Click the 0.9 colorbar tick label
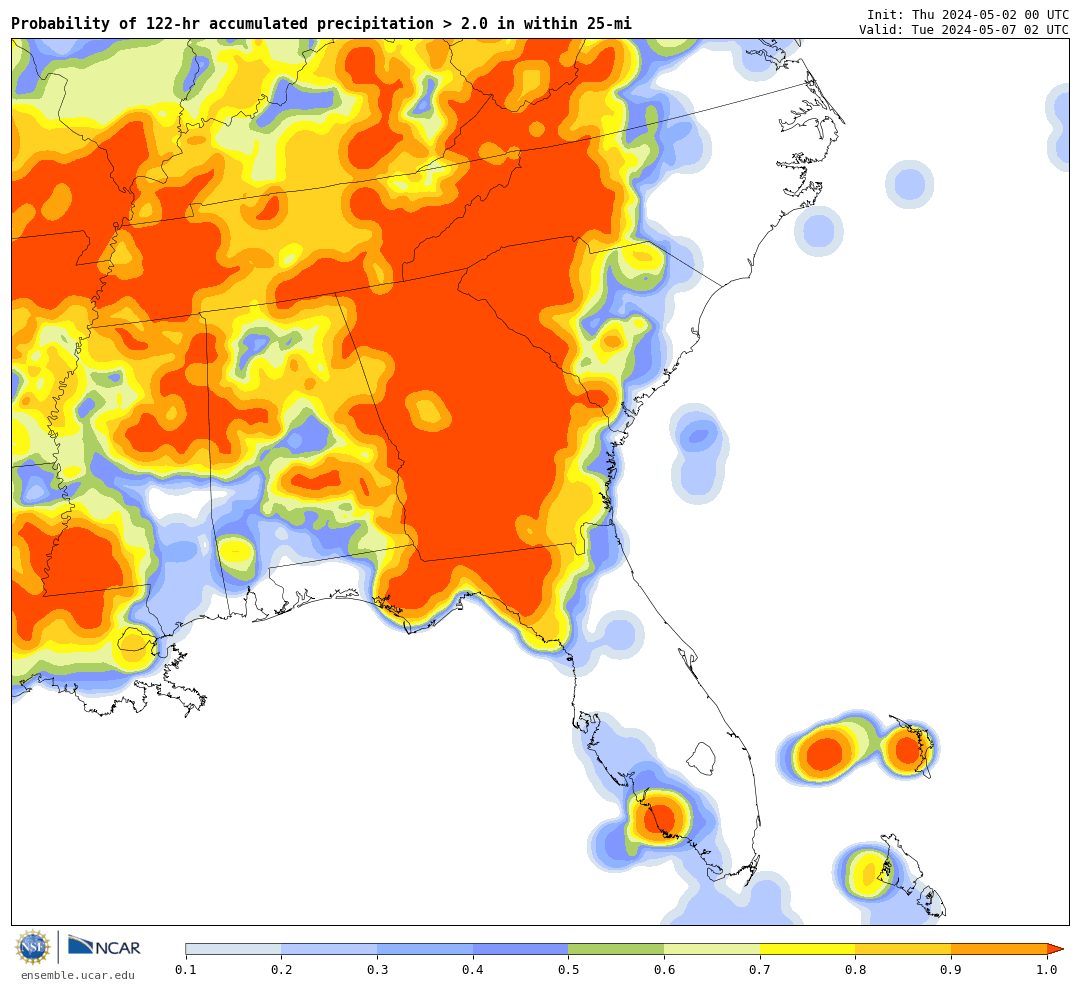 click(951, 969)
